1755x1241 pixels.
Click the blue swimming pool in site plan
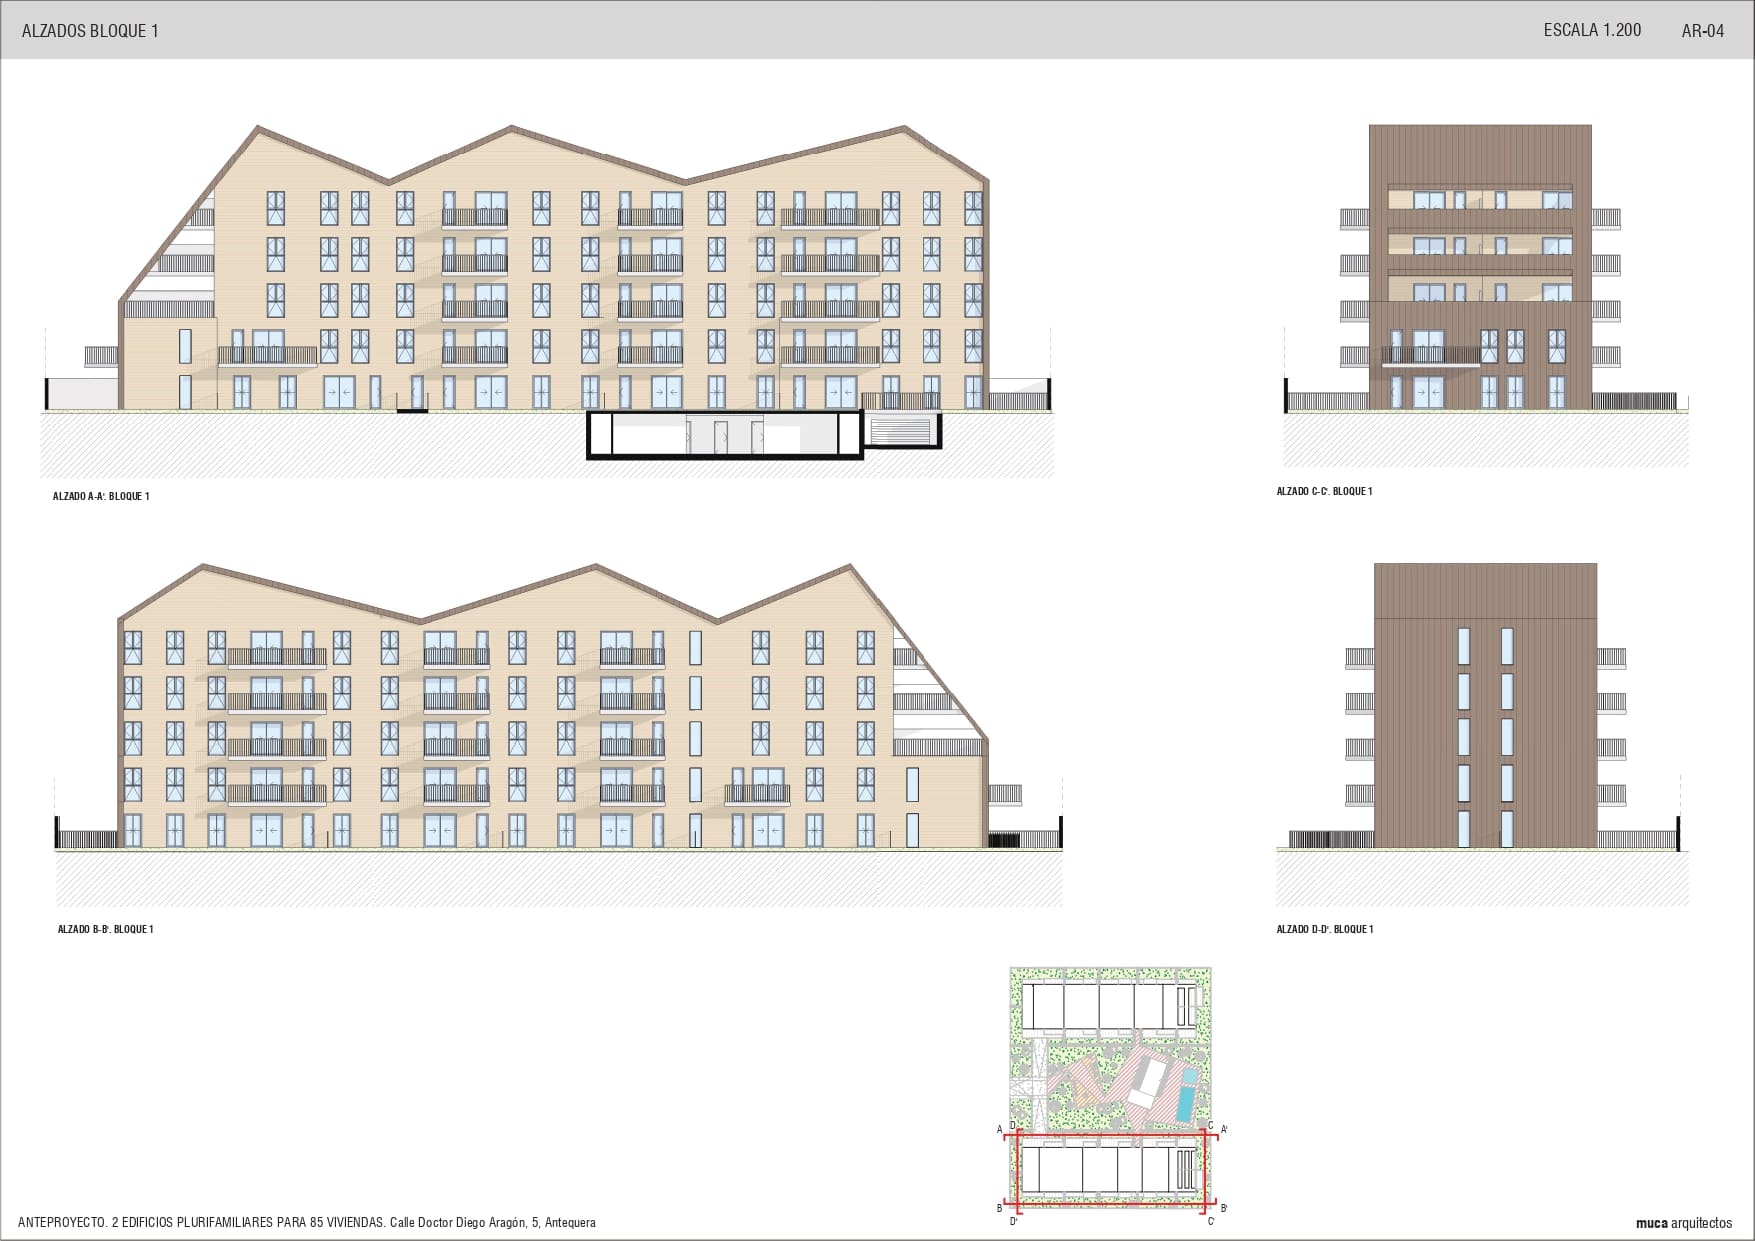1187,1095
